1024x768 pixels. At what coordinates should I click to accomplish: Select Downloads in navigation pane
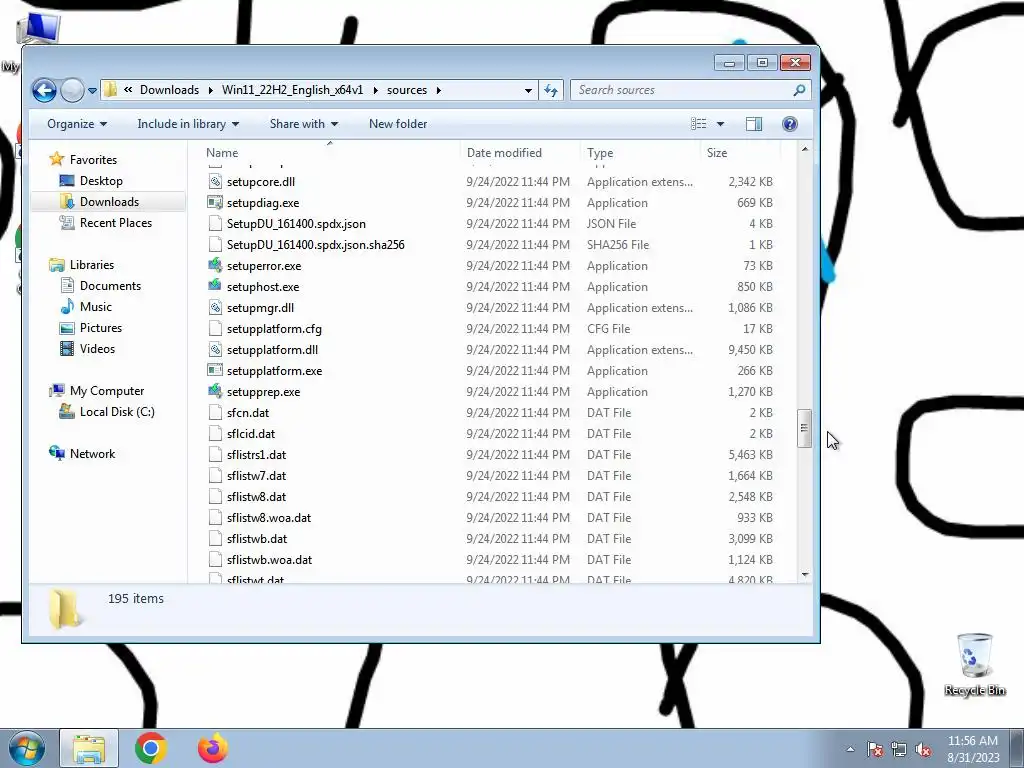[x=109, y=202]
